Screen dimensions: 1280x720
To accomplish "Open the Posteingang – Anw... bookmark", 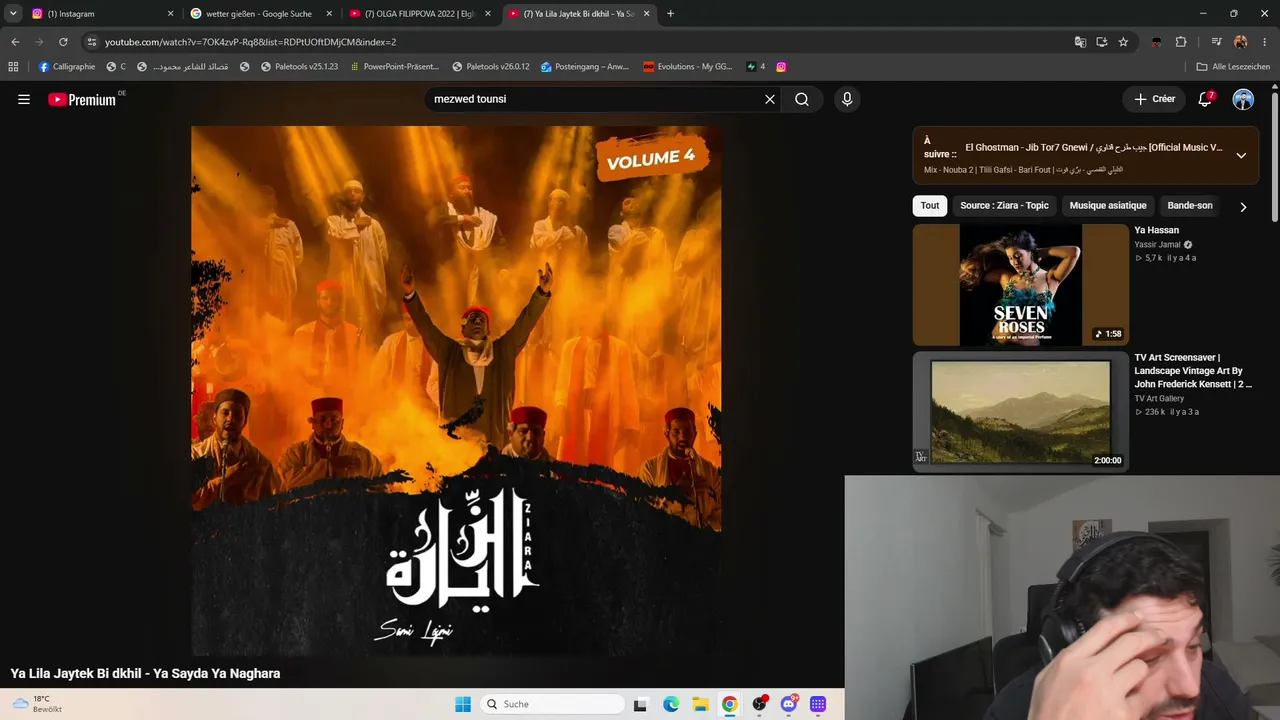I will (585, 67).
